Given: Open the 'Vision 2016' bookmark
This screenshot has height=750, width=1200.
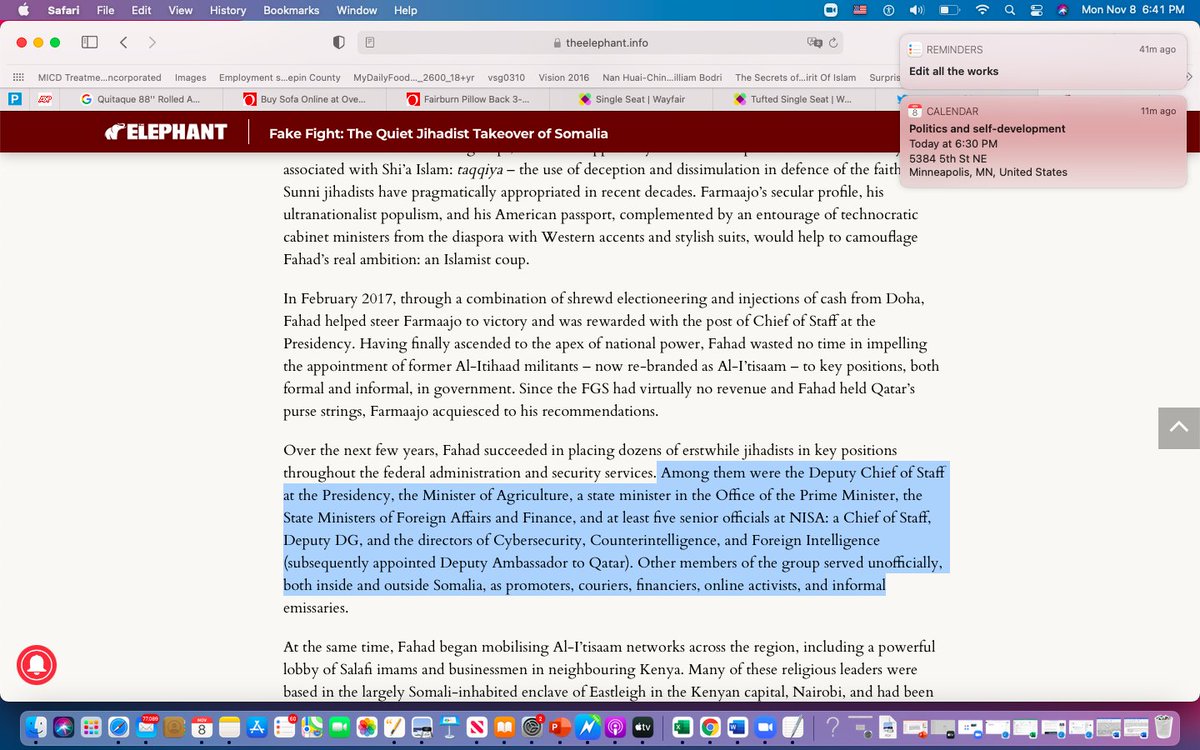Looking at the screenshot, I should [564, 77].
